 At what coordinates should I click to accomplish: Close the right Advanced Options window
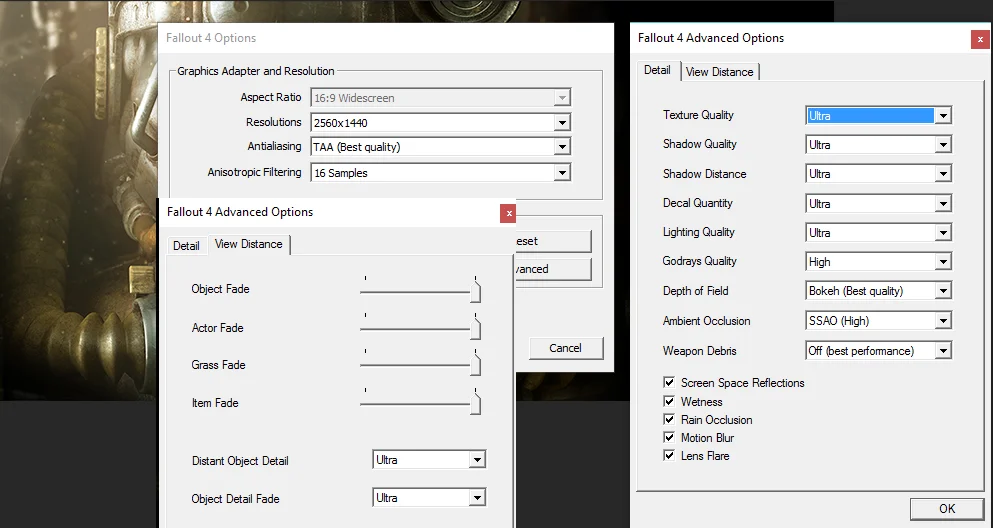[980, 39]
